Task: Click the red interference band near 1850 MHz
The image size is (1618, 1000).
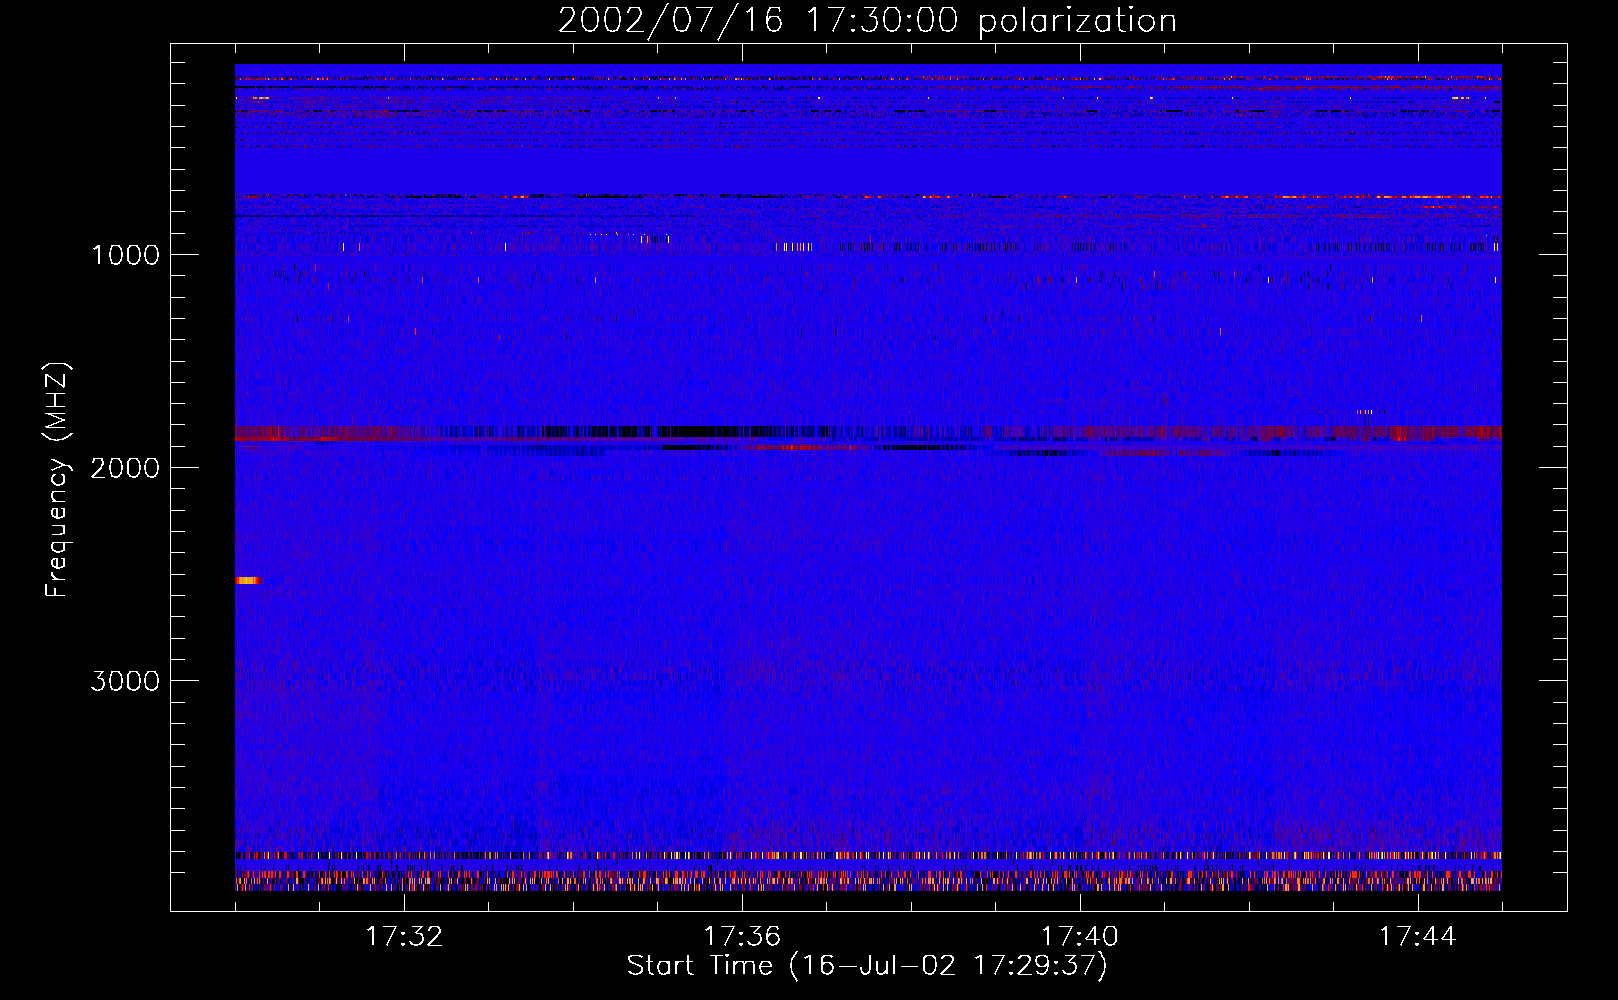Action: (x=868, y=434)
